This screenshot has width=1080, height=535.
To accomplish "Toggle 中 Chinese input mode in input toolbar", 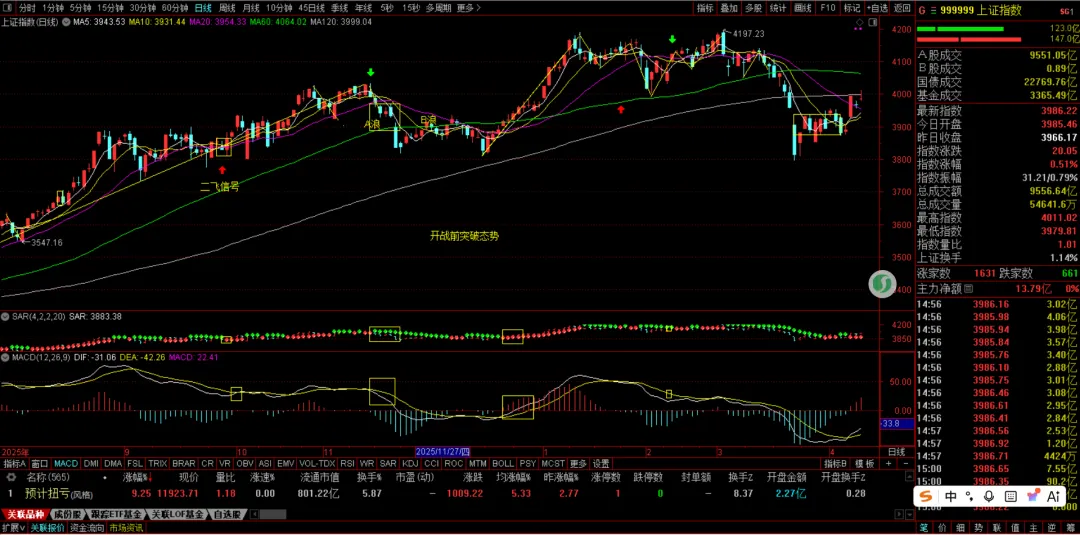I will pyautogui.click(x=949, y=496).
